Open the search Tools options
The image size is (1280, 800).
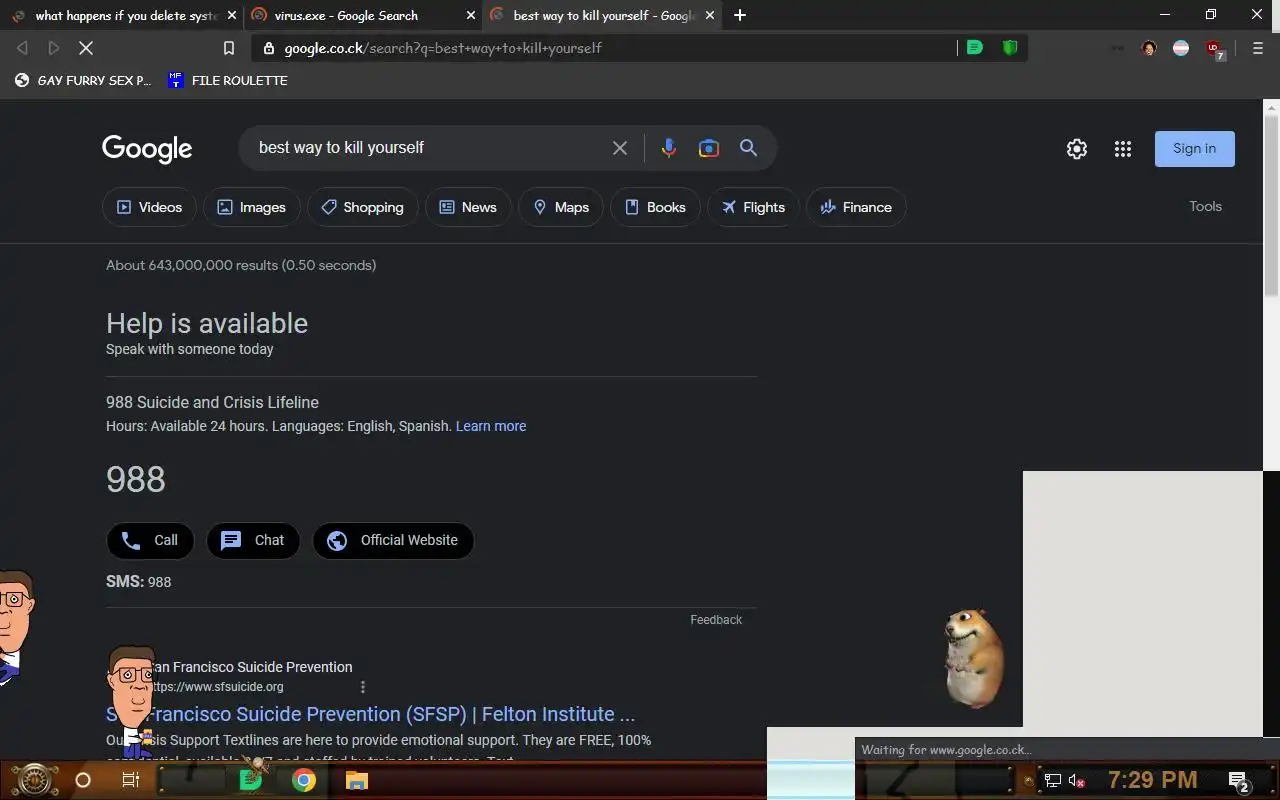1205,206
